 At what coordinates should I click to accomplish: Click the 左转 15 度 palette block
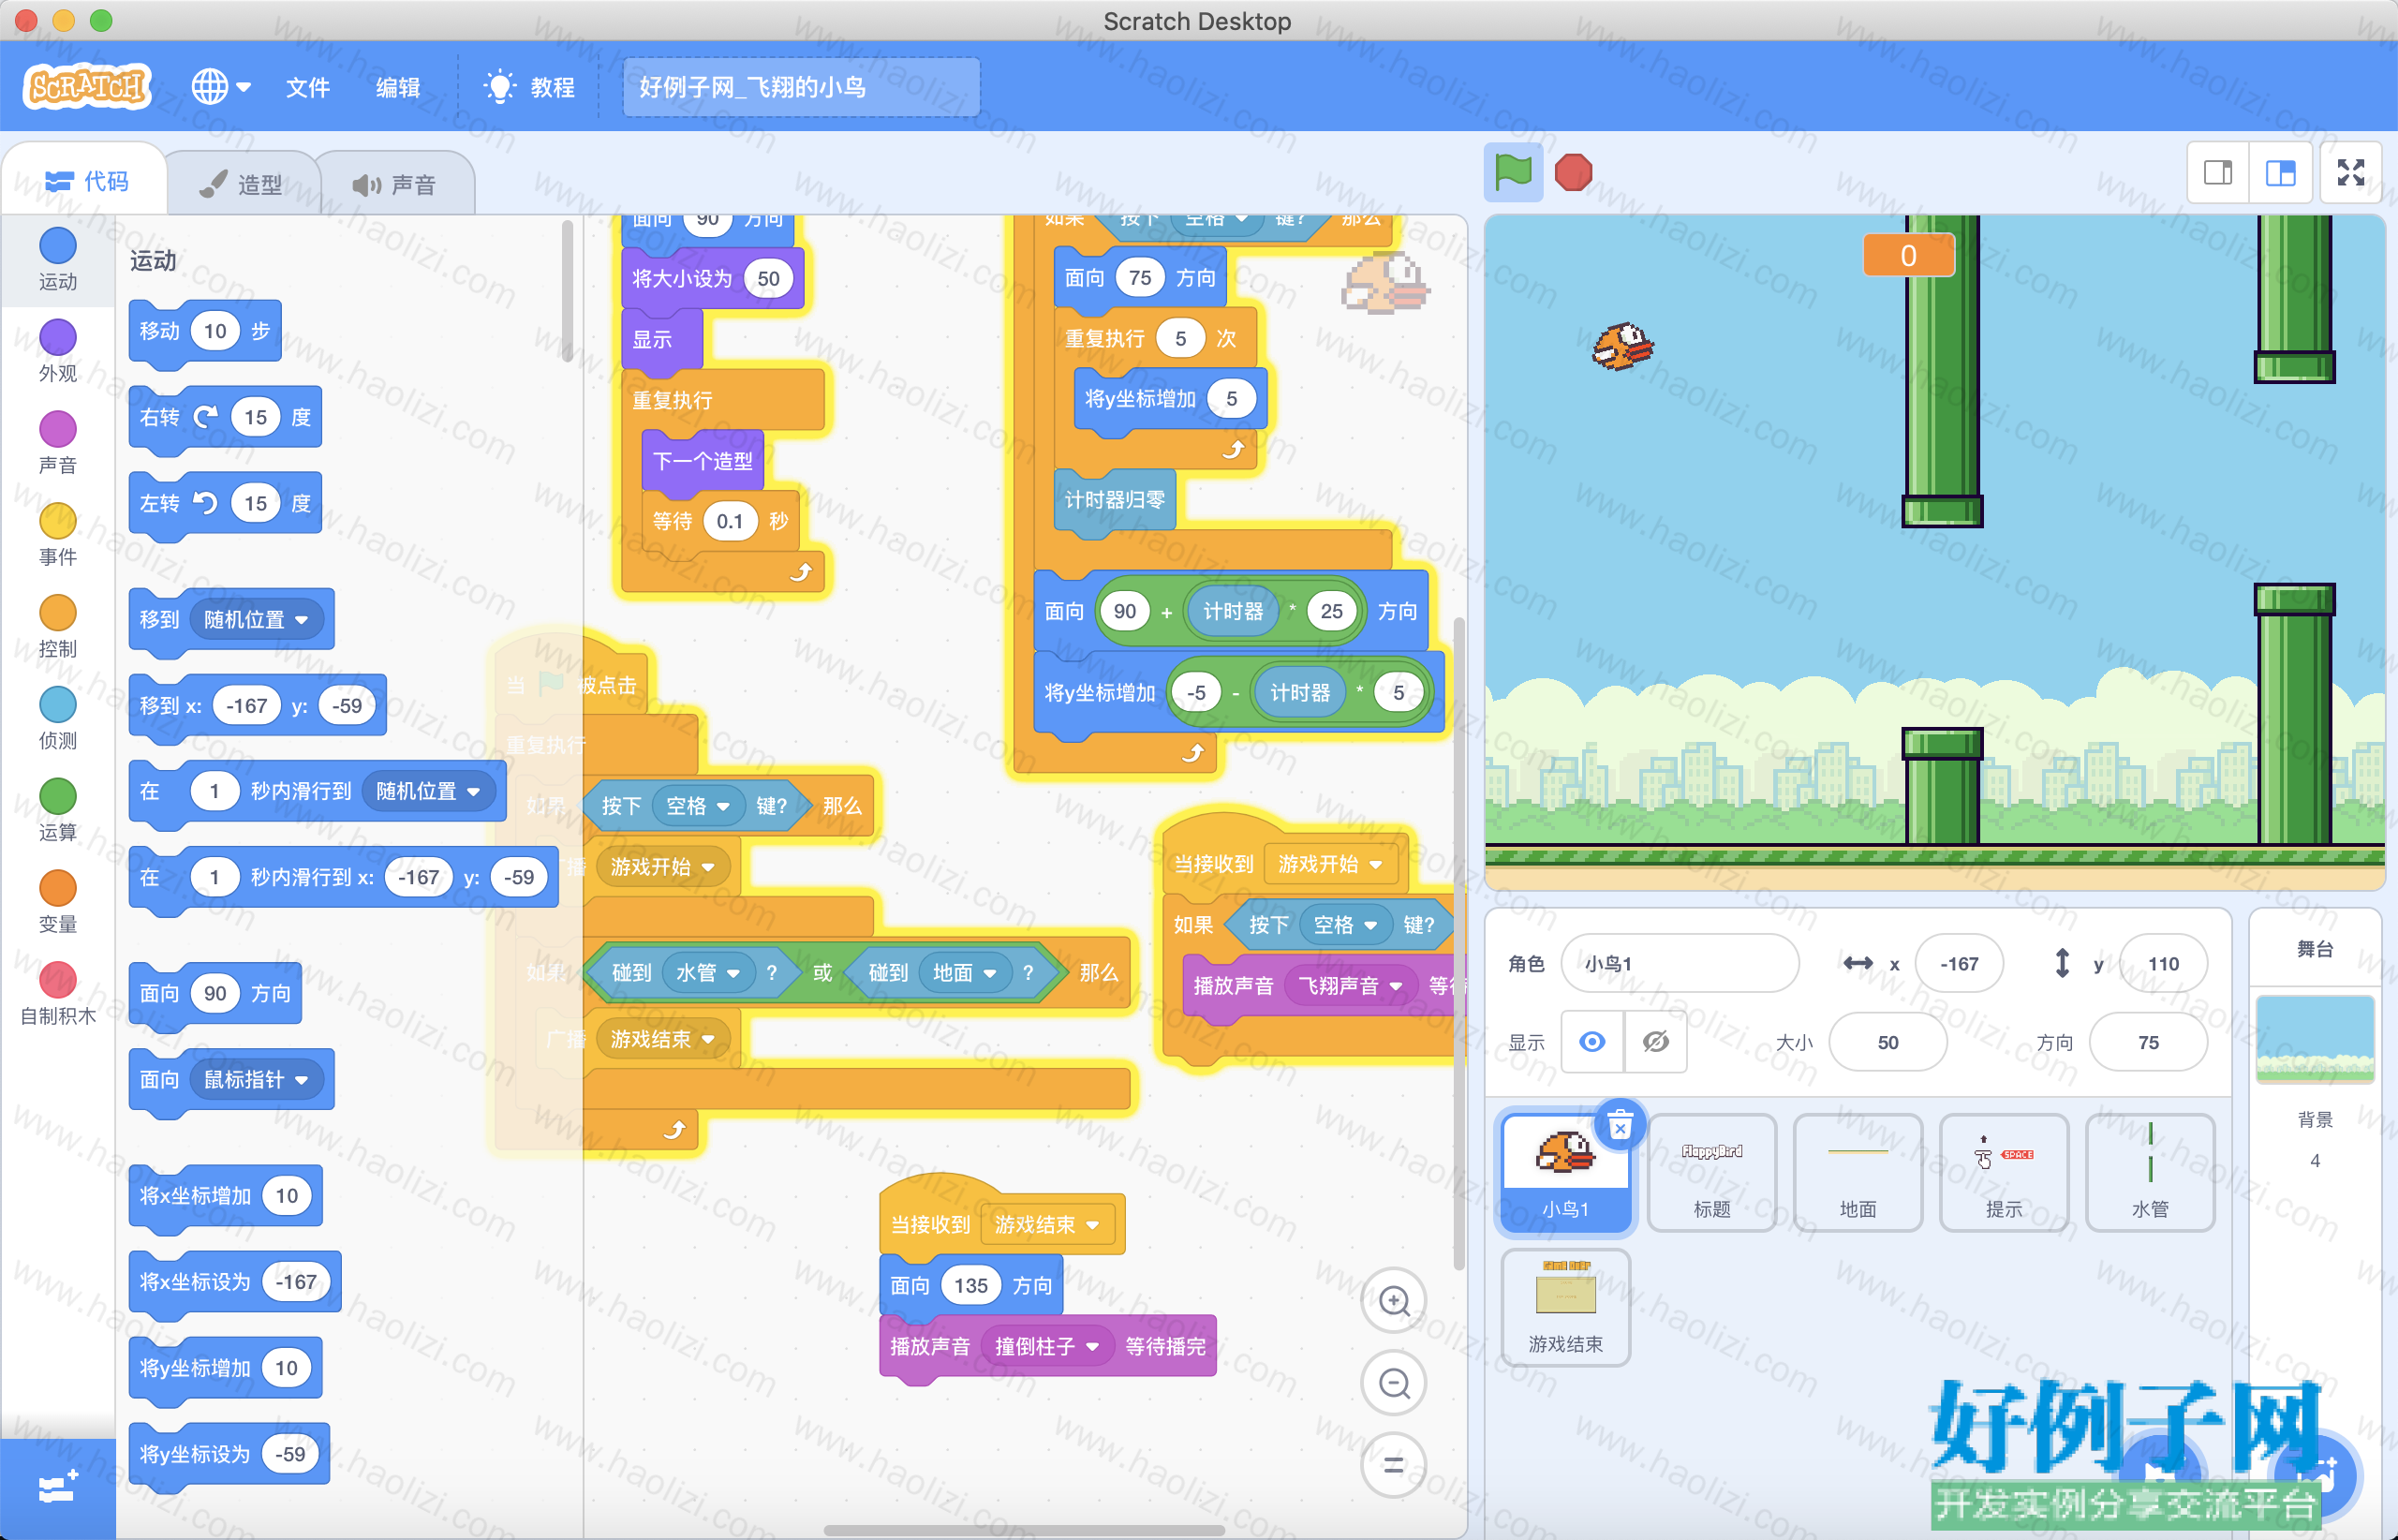pyautogui.click(x=225, y=503)
